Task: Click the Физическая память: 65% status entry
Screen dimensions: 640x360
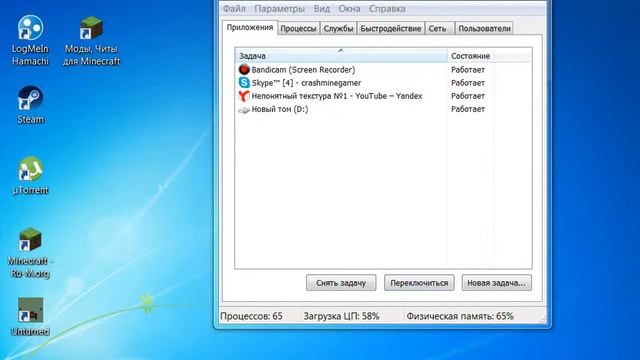Action: [460, 316]
